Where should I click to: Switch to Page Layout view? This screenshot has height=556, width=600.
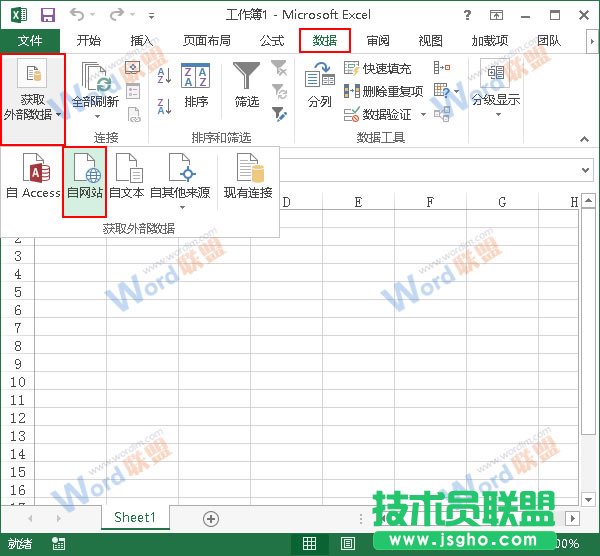[x=347, y=543]
